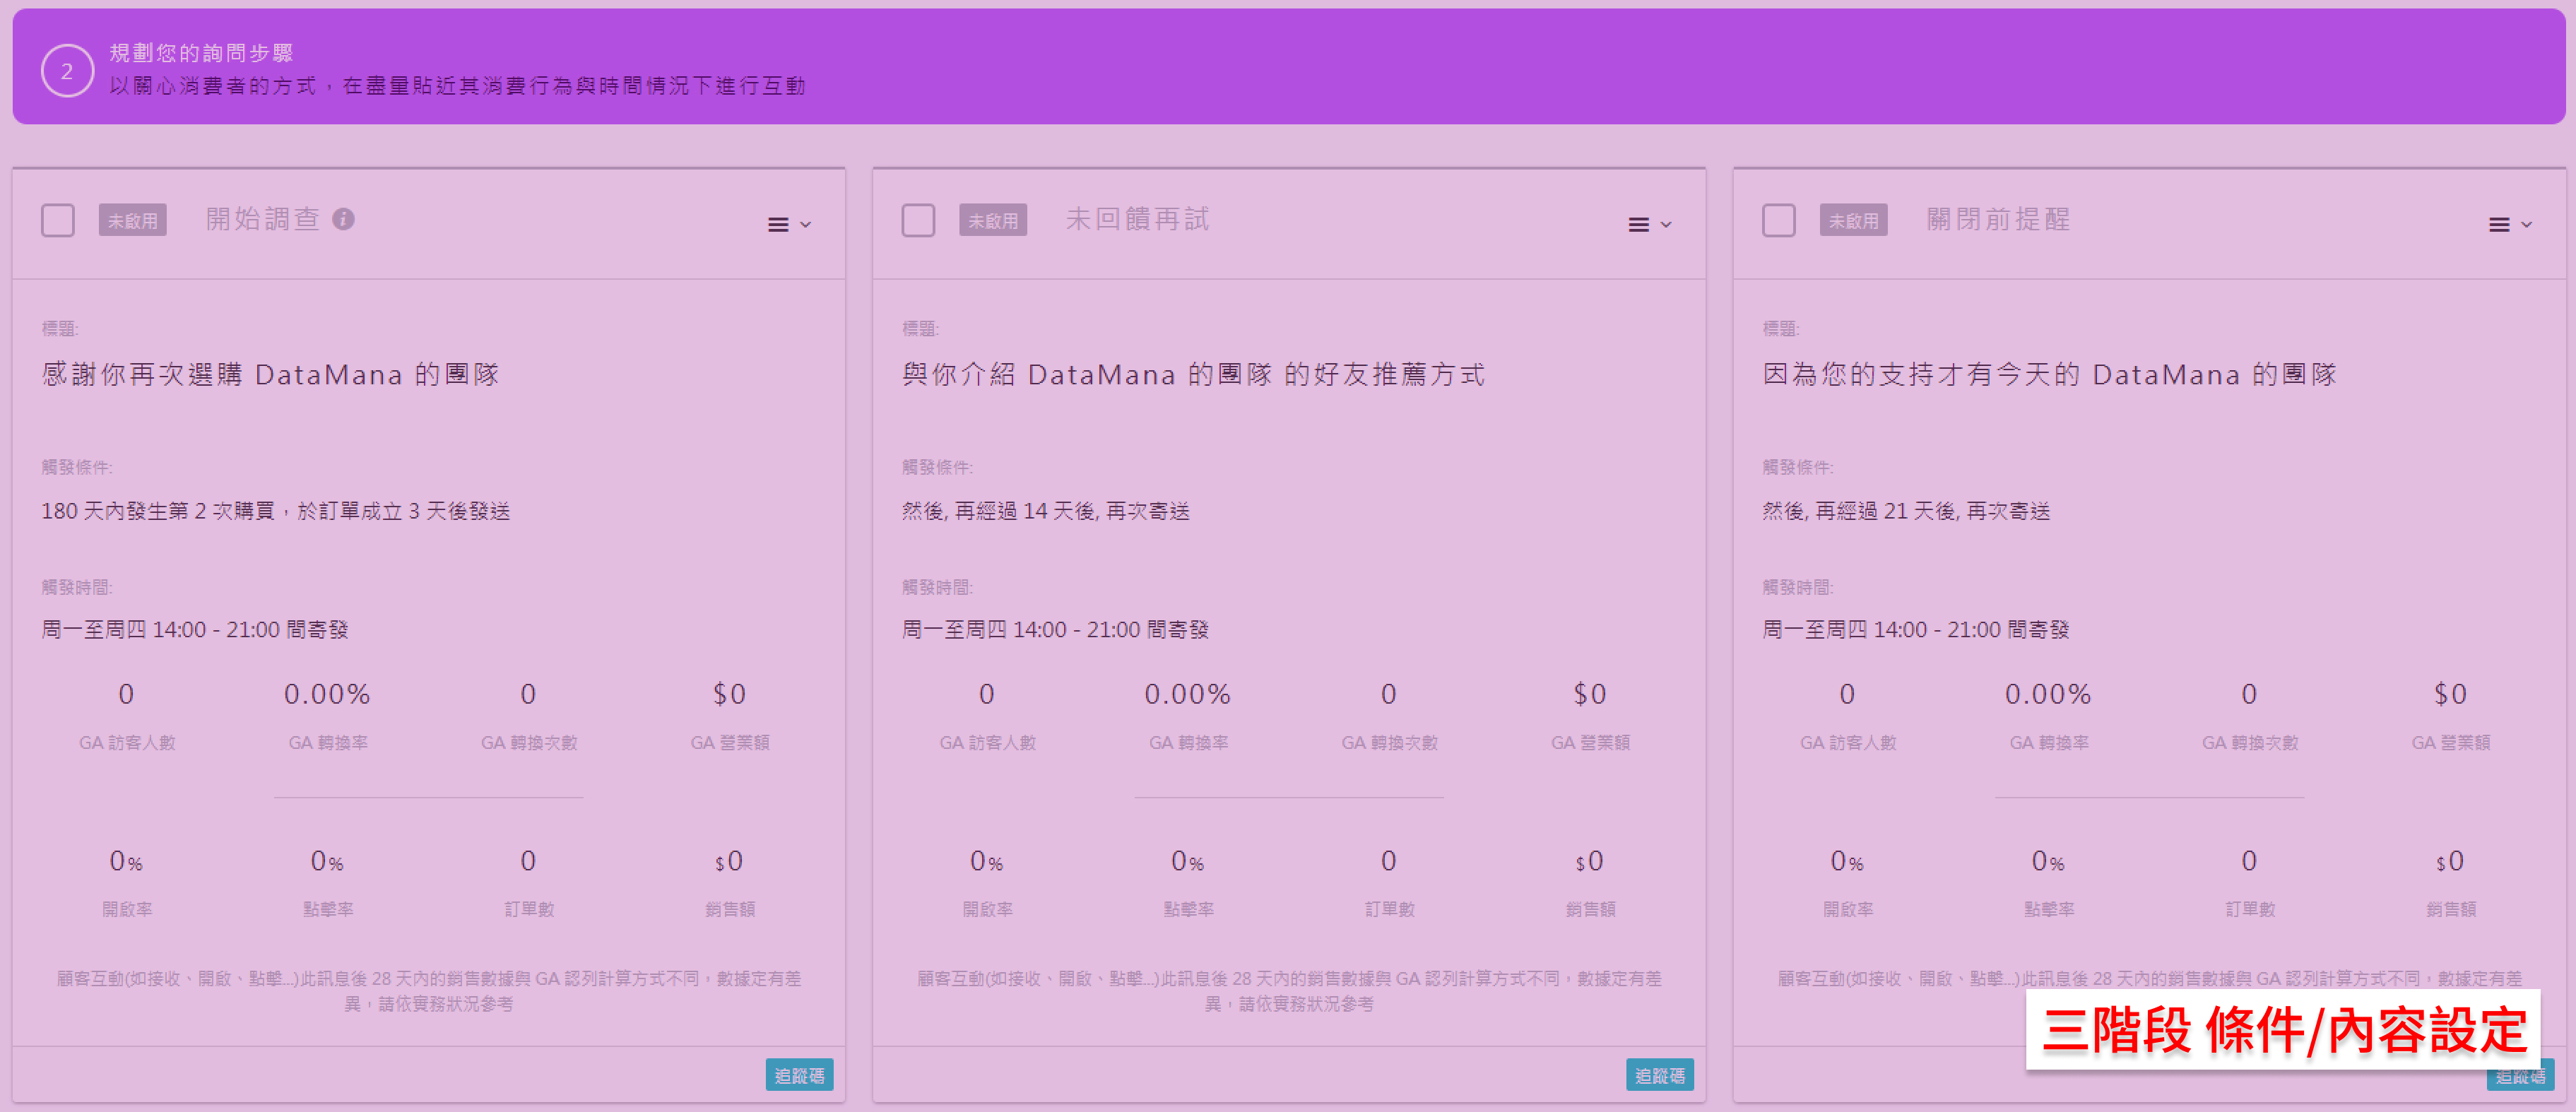Image resolution: width=2576 pixels, height=1112 pixels.
Task: Click the step 2 circle icon
Action: pos(67,71)
